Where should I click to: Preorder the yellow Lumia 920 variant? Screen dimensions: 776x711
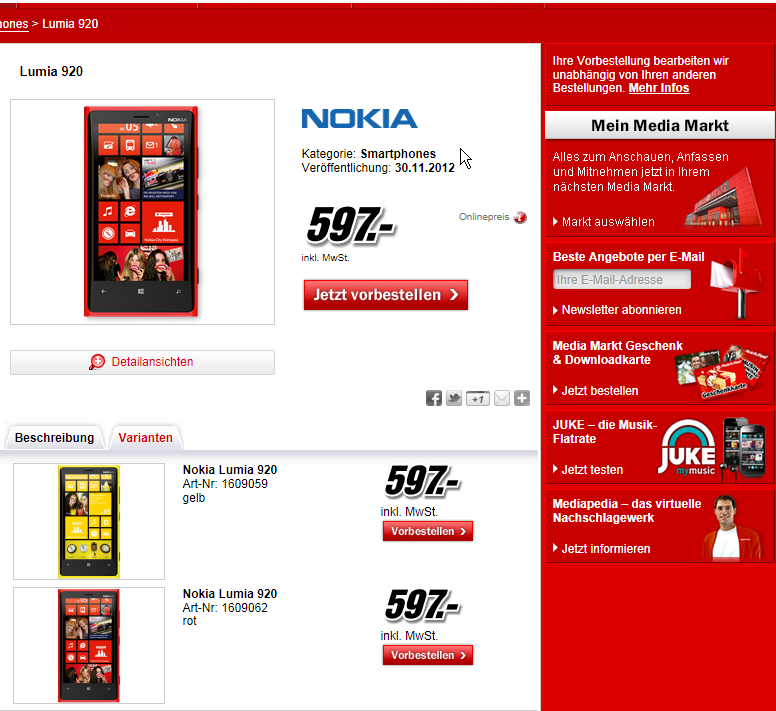[x=428, y=531]
